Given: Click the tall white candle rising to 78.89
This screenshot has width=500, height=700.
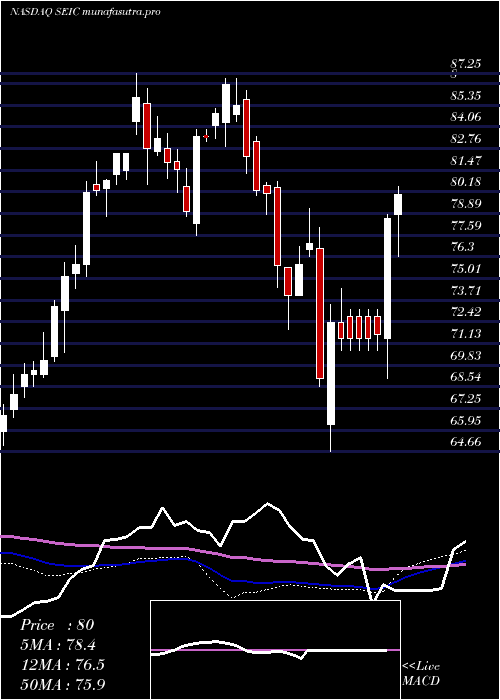Looking at the screenshot, I should [388, 278].
